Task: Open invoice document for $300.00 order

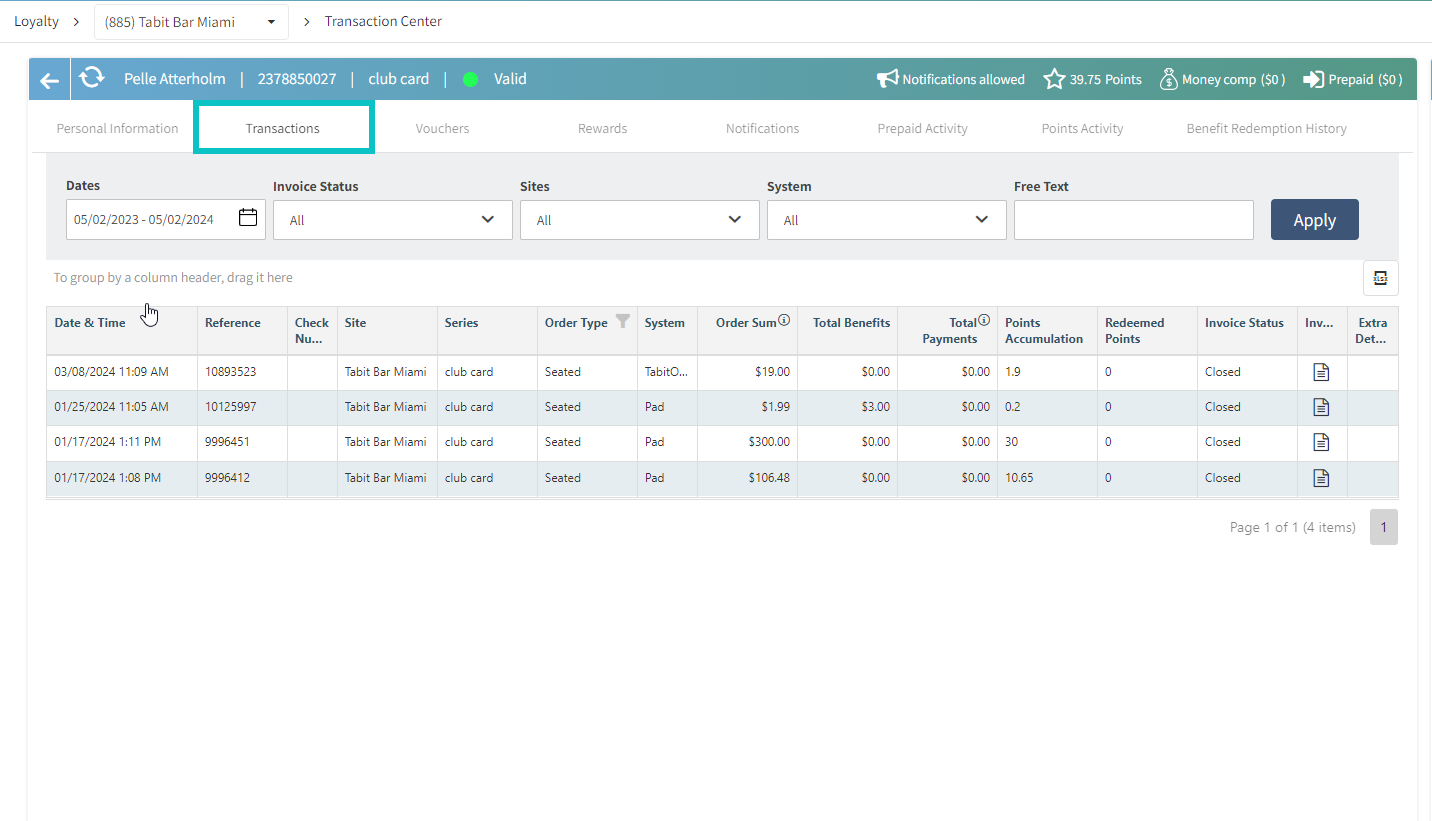Action: coord(1321,442)
